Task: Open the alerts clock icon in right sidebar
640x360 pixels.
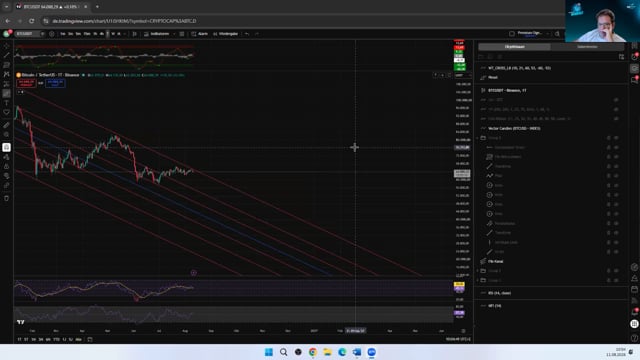Action: point(634,57)
